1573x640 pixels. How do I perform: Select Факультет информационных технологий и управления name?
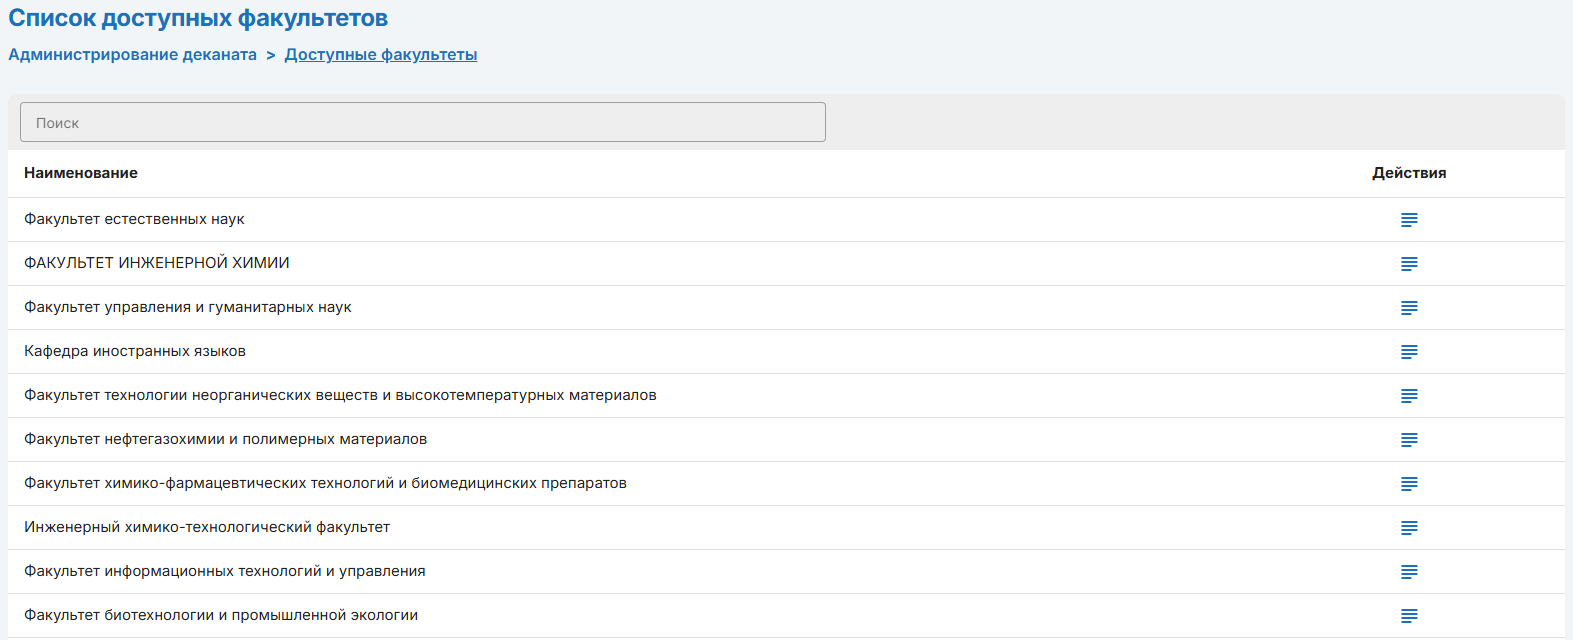(225, 571)
